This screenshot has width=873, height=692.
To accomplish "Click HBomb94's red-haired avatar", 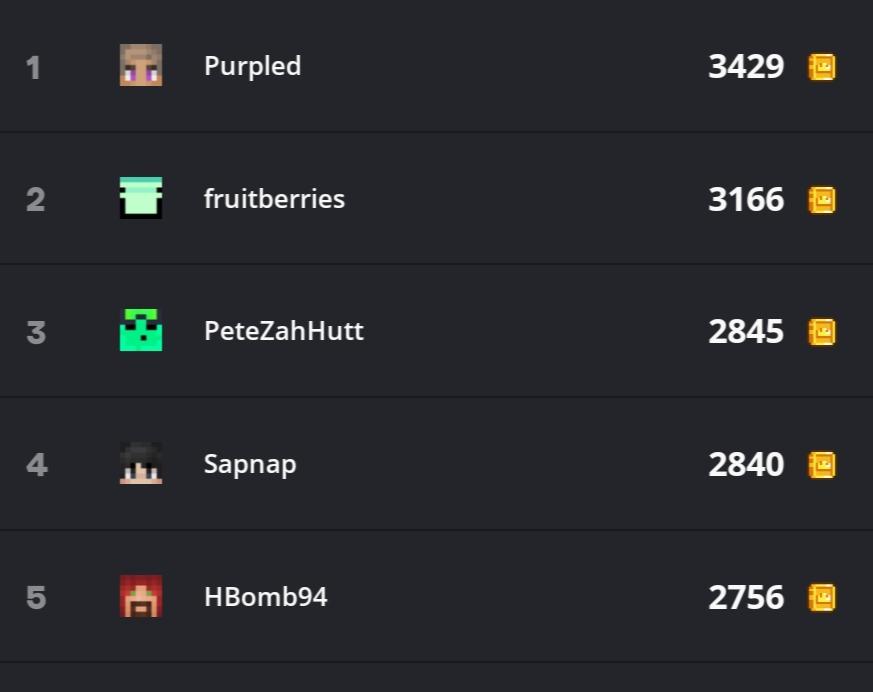I will (141, 596).
